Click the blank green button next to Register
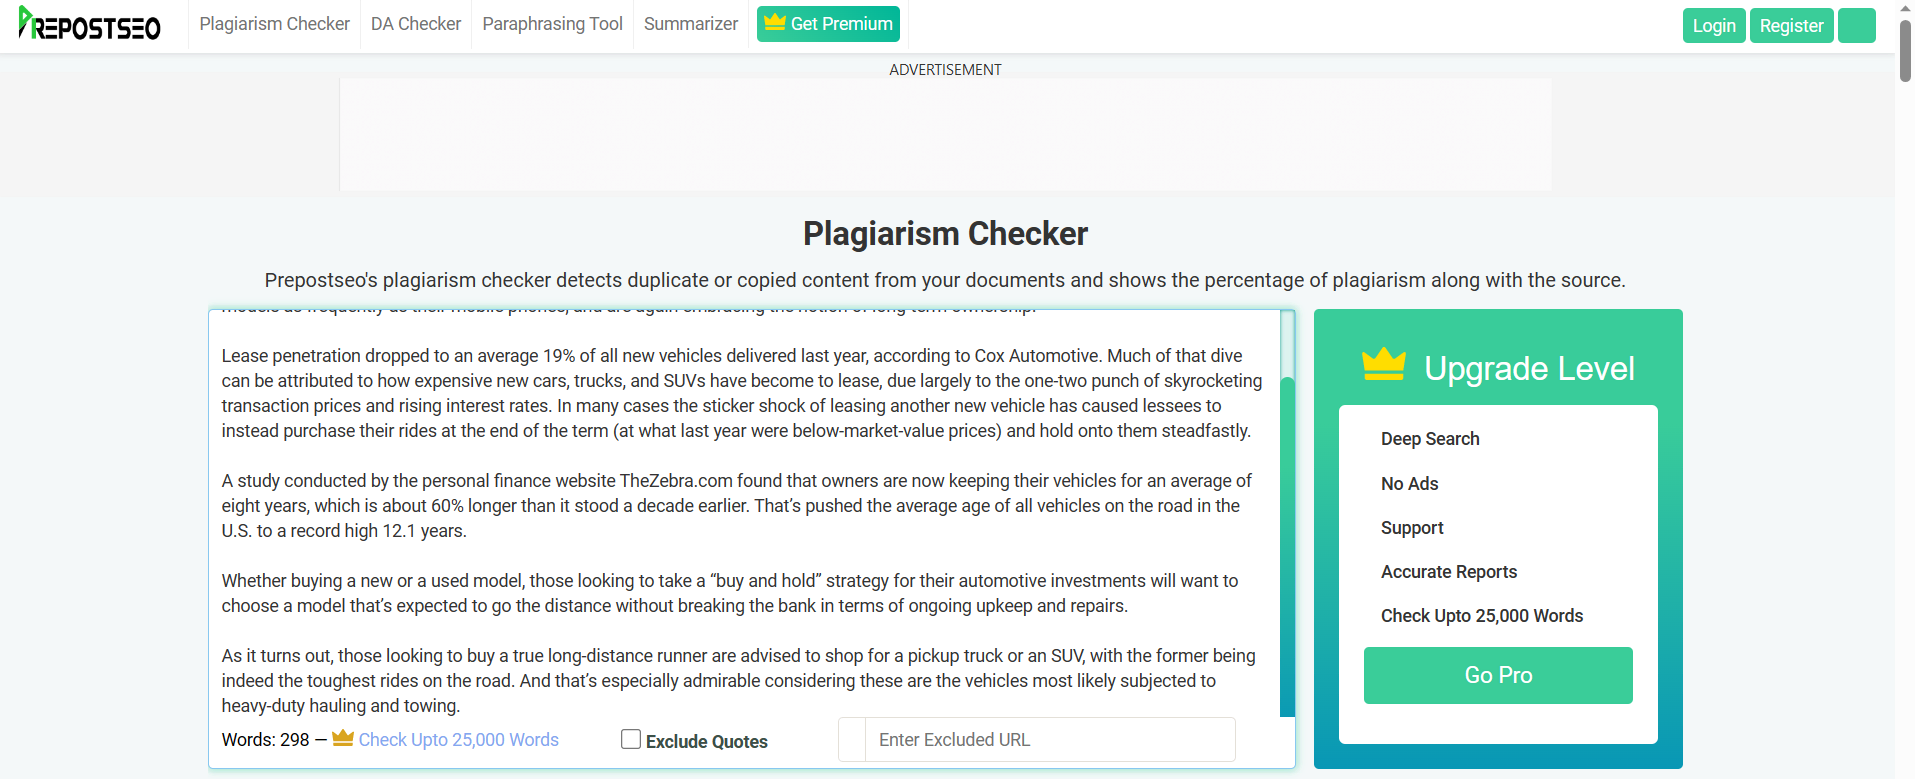 pos(1856,26)
